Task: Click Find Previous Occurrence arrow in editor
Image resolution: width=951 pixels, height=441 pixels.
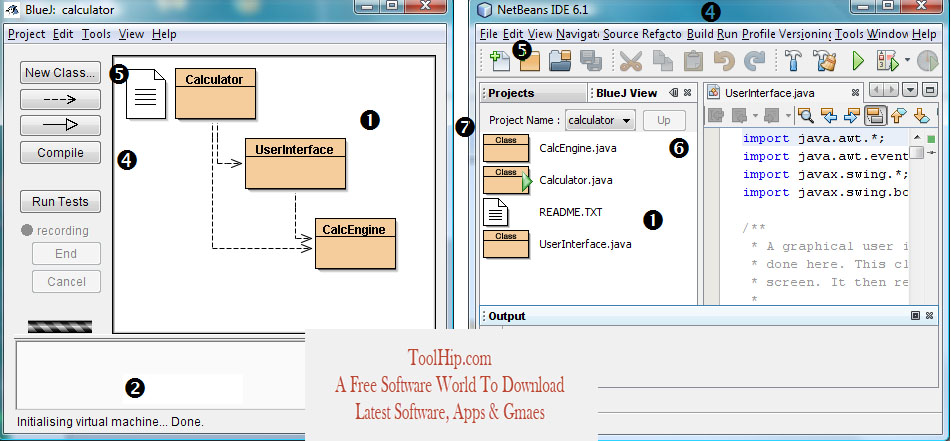Action: 828,115
